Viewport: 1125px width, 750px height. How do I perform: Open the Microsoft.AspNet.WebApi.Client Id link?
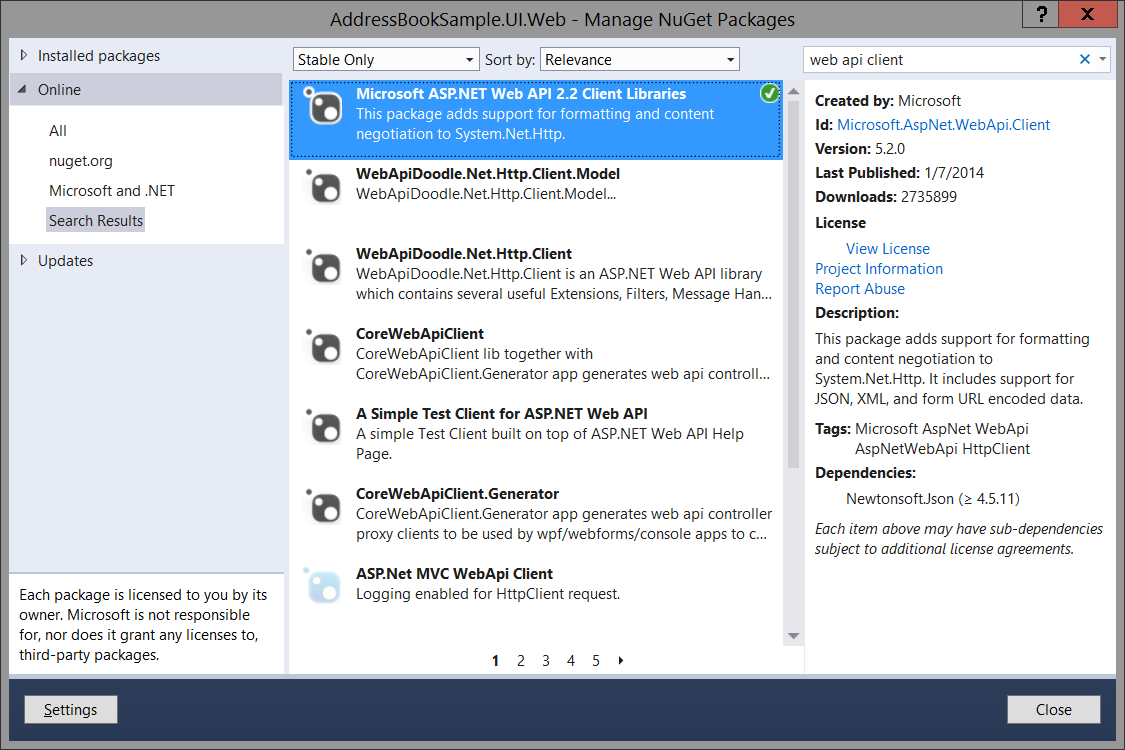pyautogui.click(x=943, y=125)
